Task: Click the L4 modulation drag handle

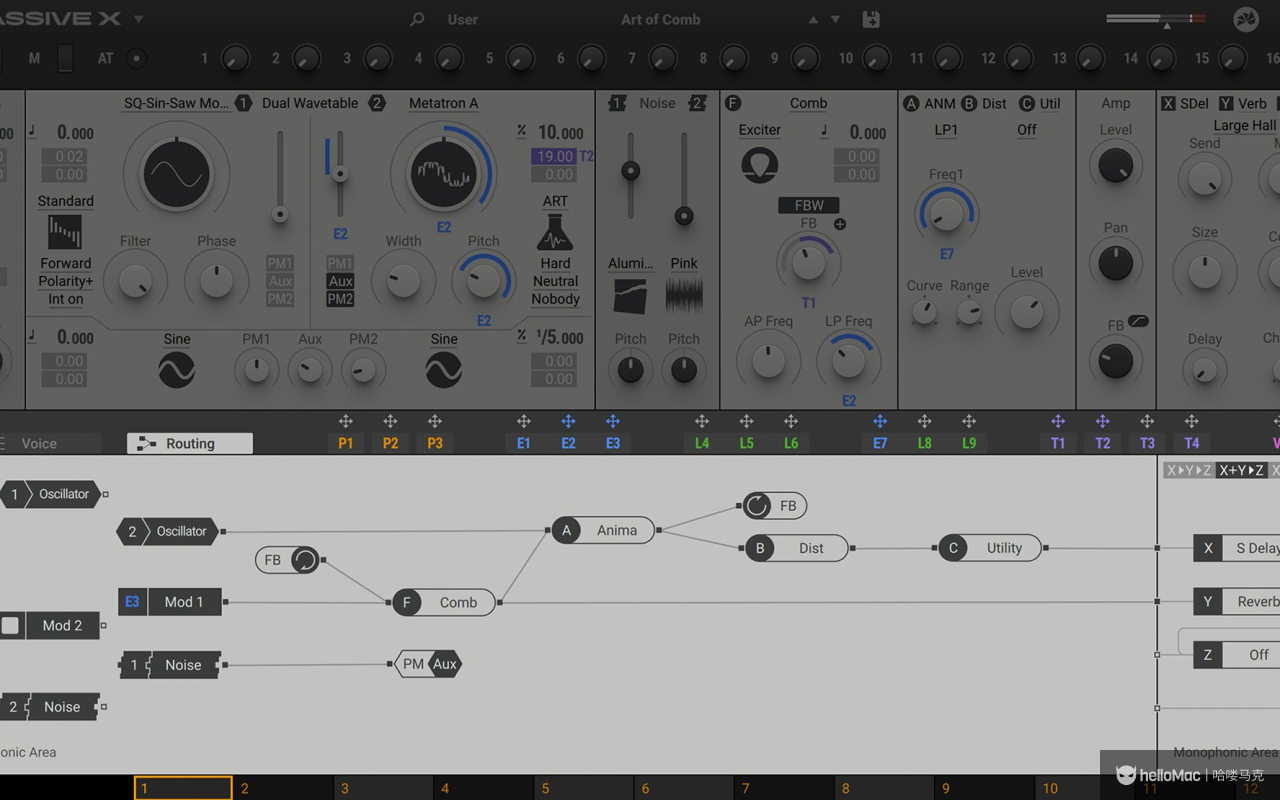Action: pos(702,422)
